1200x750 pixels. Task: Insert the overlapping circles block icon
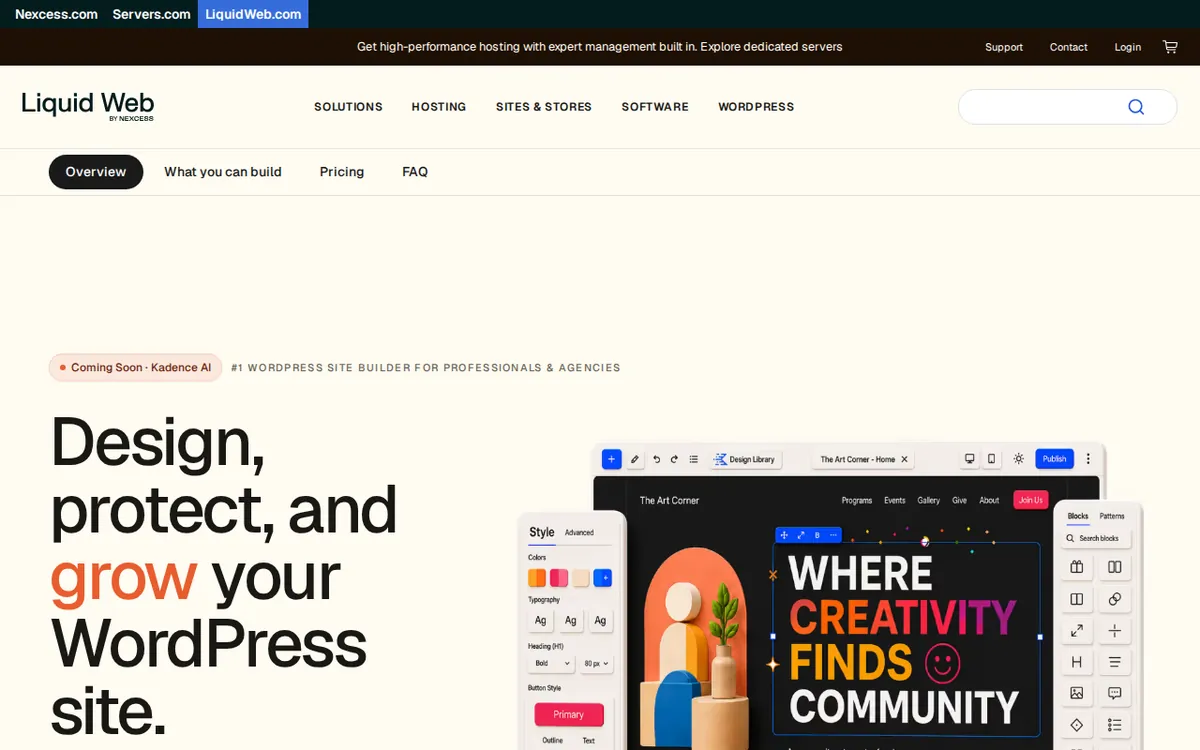pos(1114,599)
